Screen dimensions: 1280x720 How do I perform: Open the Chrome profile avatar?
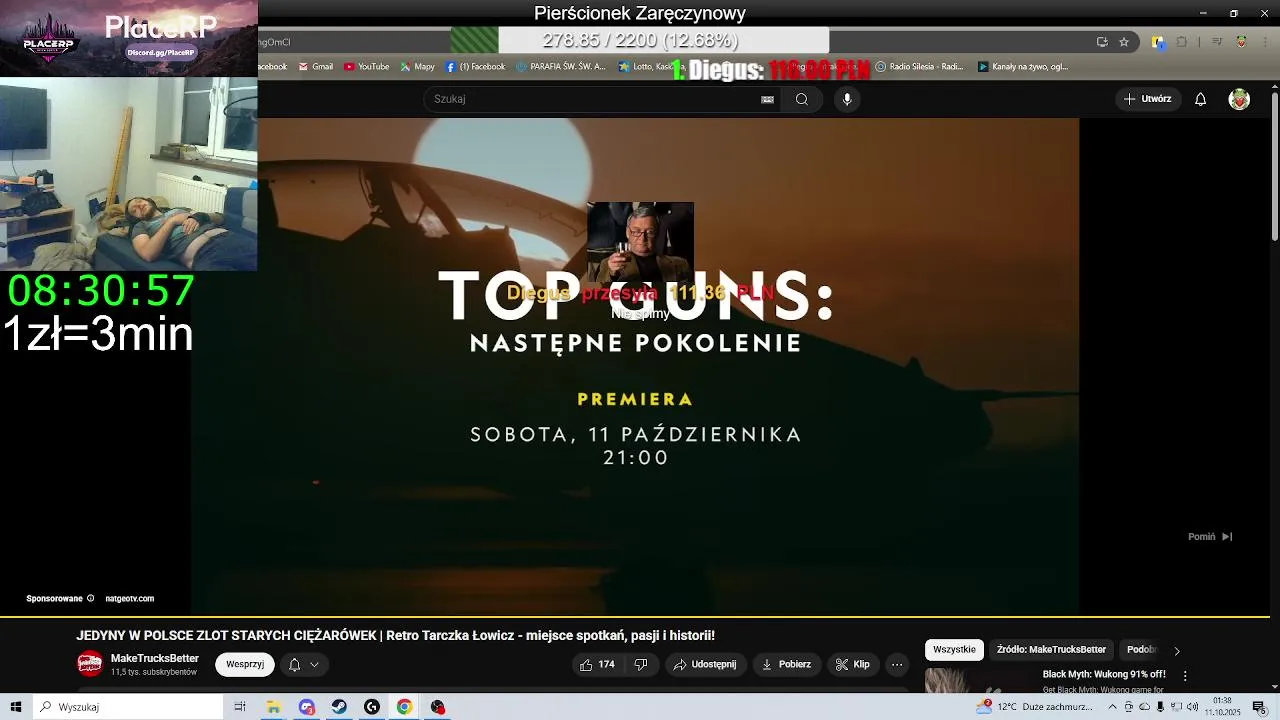point(1241,42)
